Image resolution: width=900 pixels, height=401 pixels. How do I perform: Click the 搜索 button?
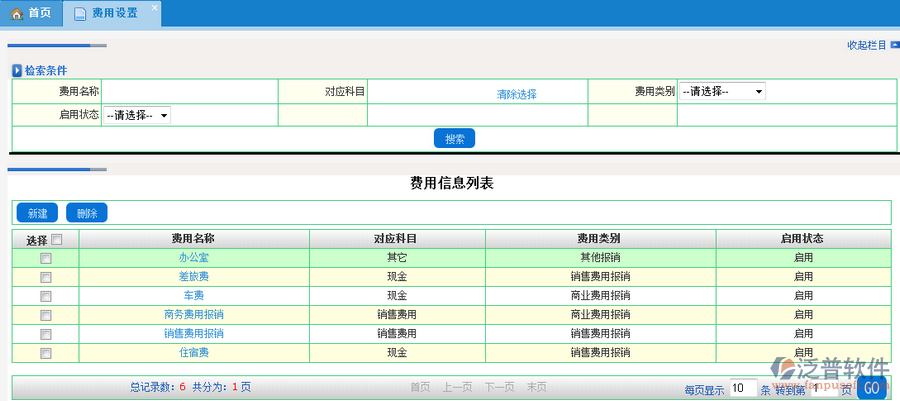(x=454, y=139)
